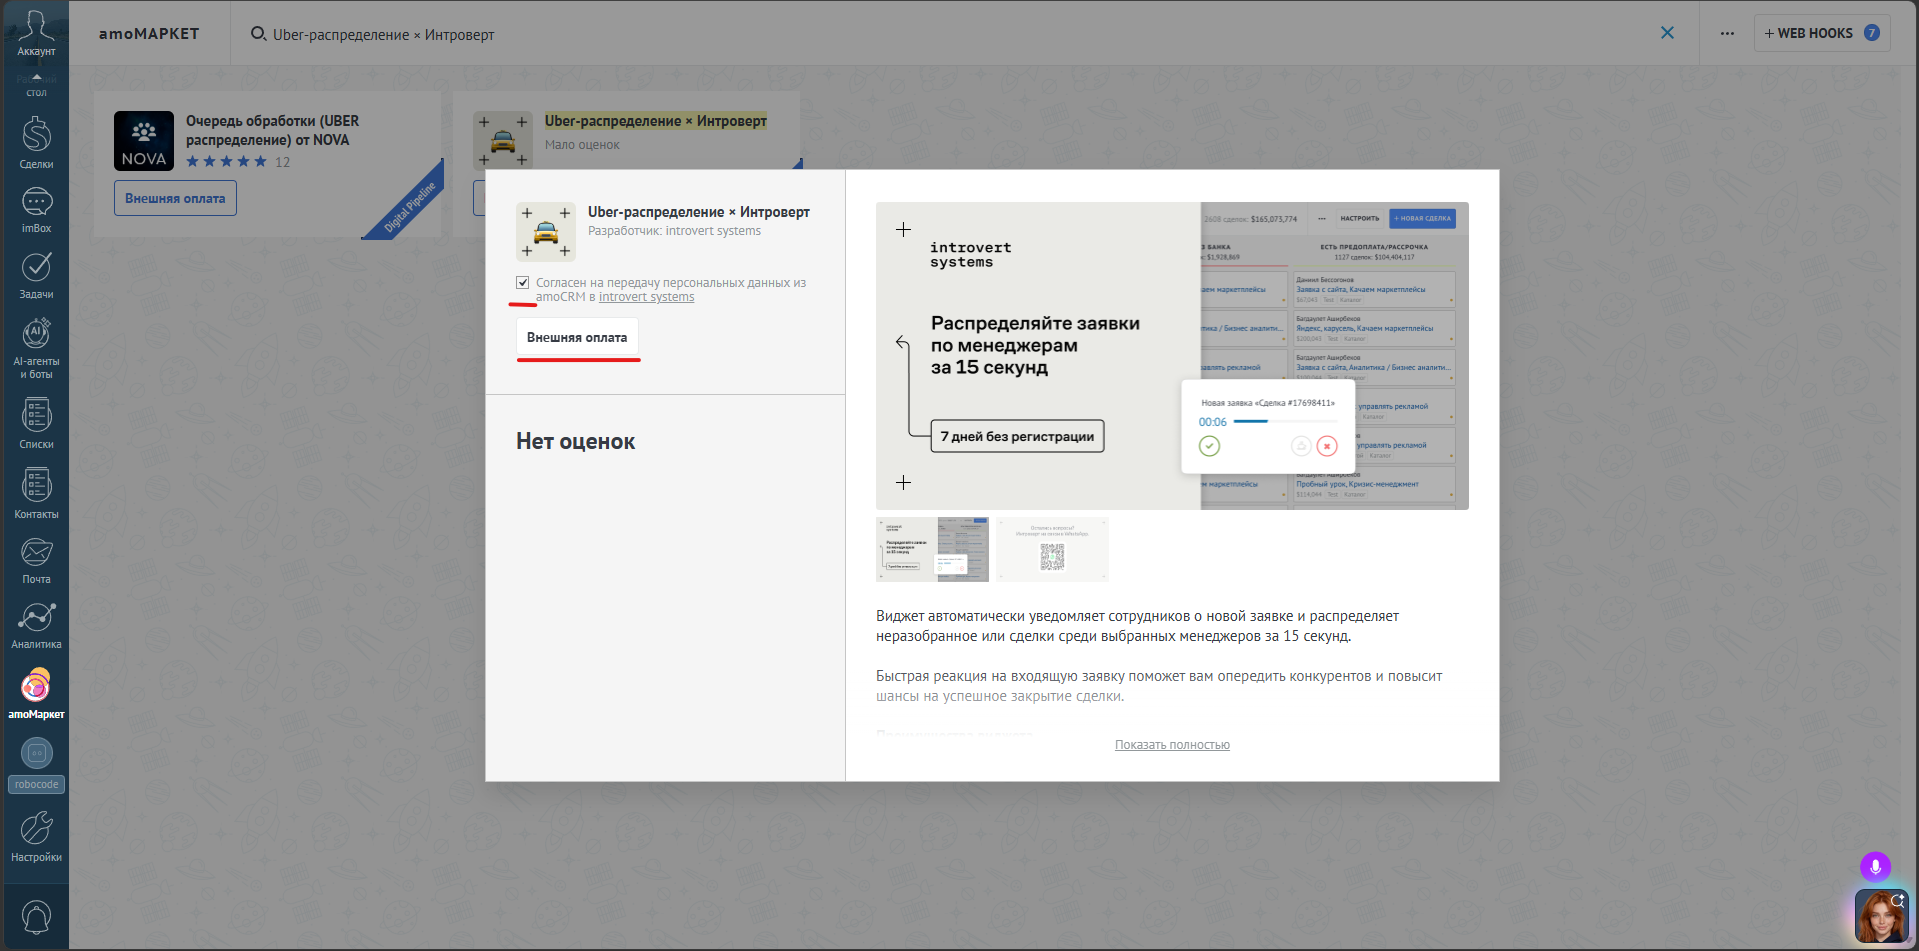The image size is (1919, 951).
Task: Open Uber-распределение × Интроверт background card
Action: [x=655, y=121]
